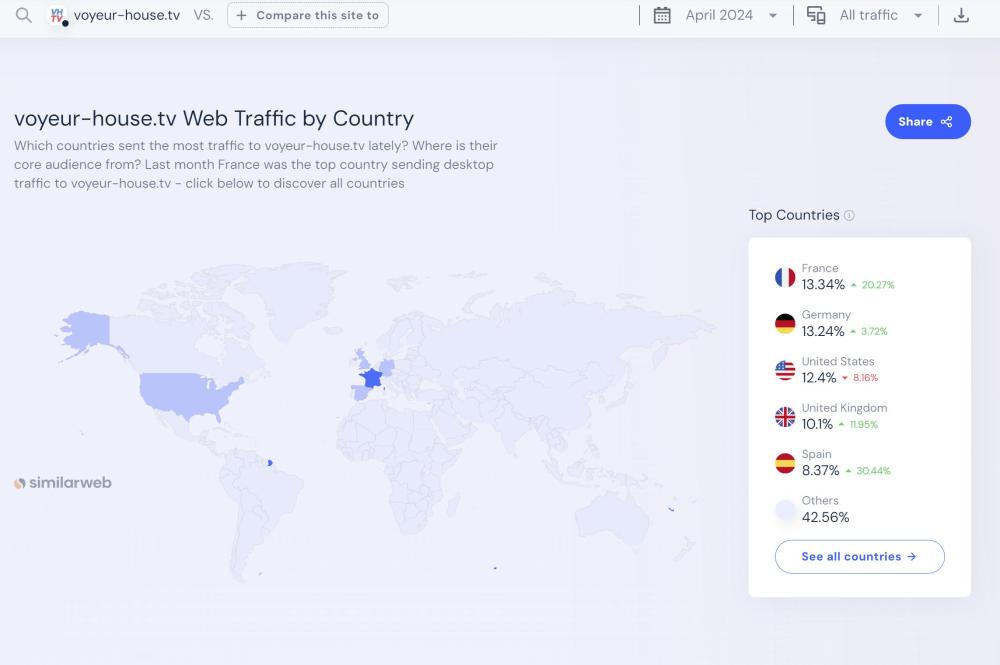This screenshot has height=665, width=1000.
Task: Click See all countries button
Action: pos(859,557)
